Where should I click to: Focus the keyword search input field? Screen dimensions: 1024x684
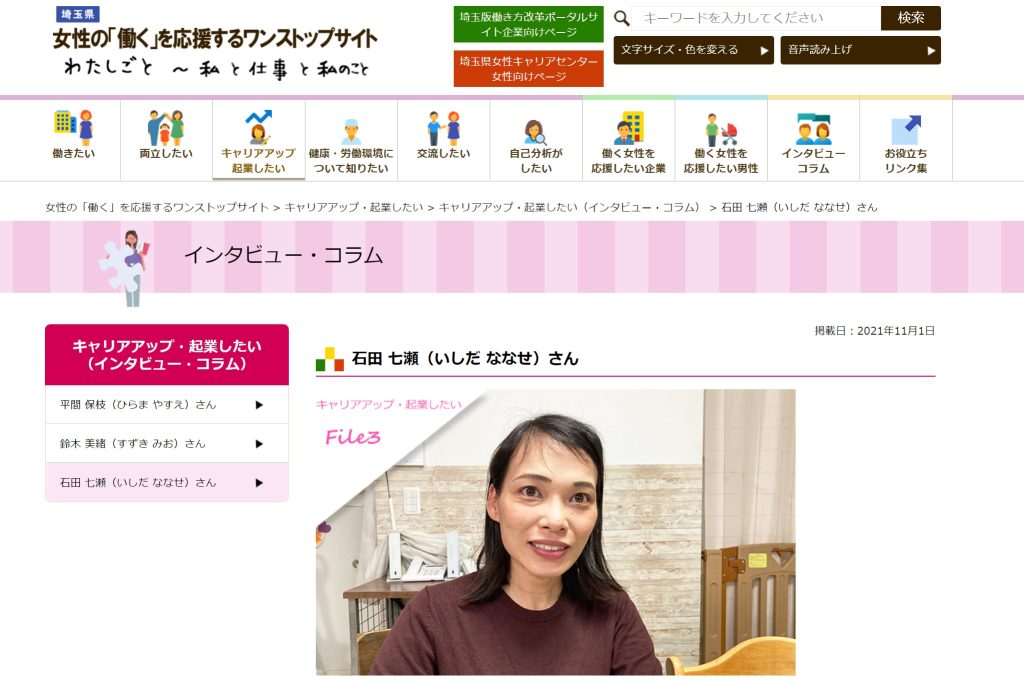click(756, 18)
